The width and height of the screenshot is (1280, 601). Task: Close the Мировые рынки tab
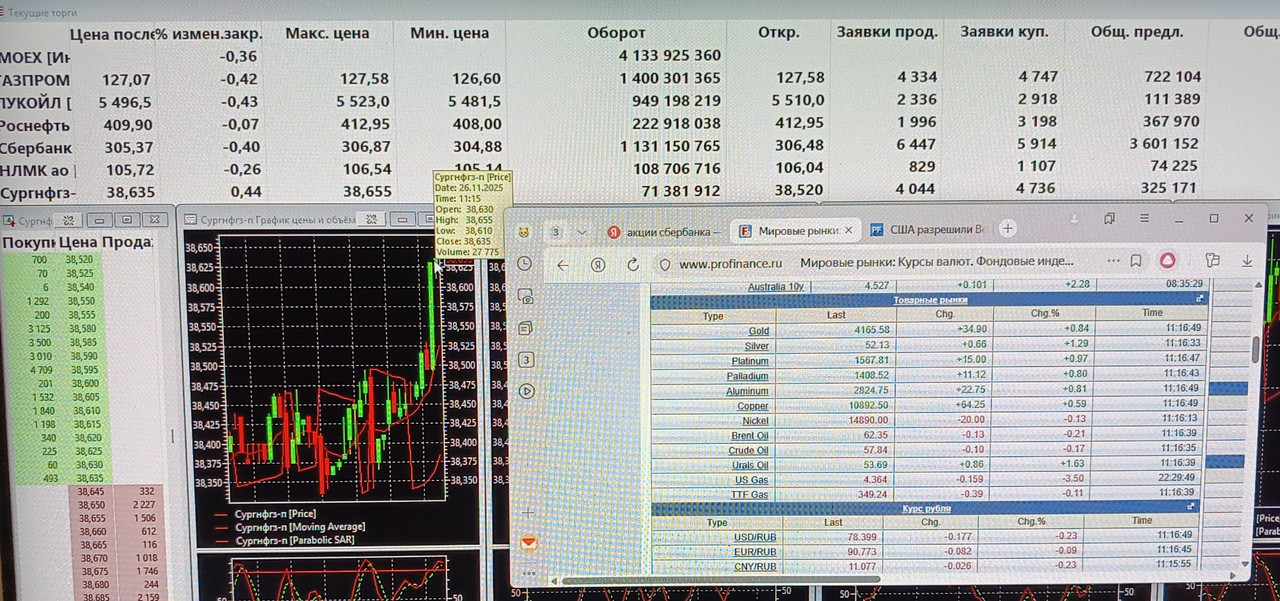[849, 230]
